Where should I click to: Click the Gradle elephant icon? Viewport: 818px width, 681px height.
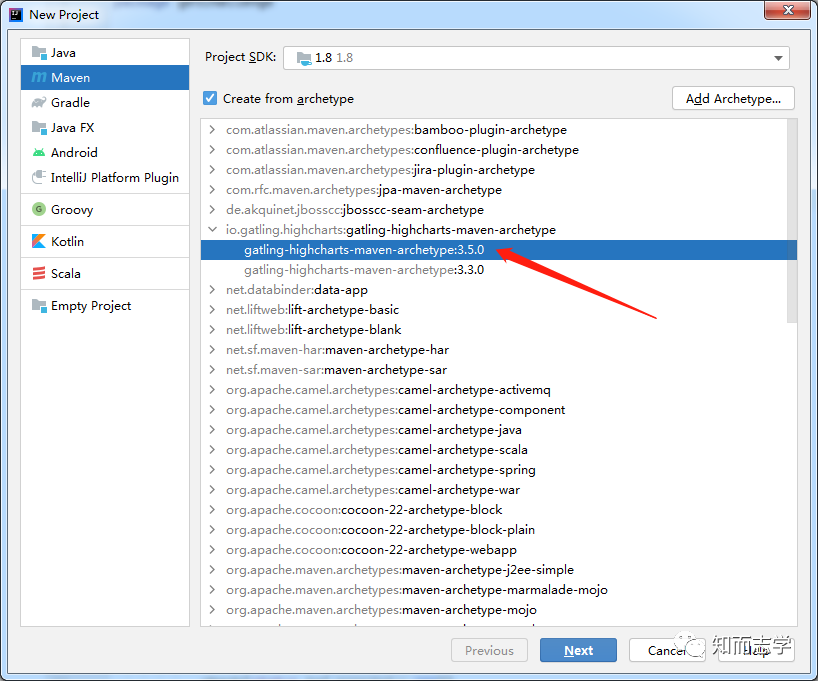[39, 103]
